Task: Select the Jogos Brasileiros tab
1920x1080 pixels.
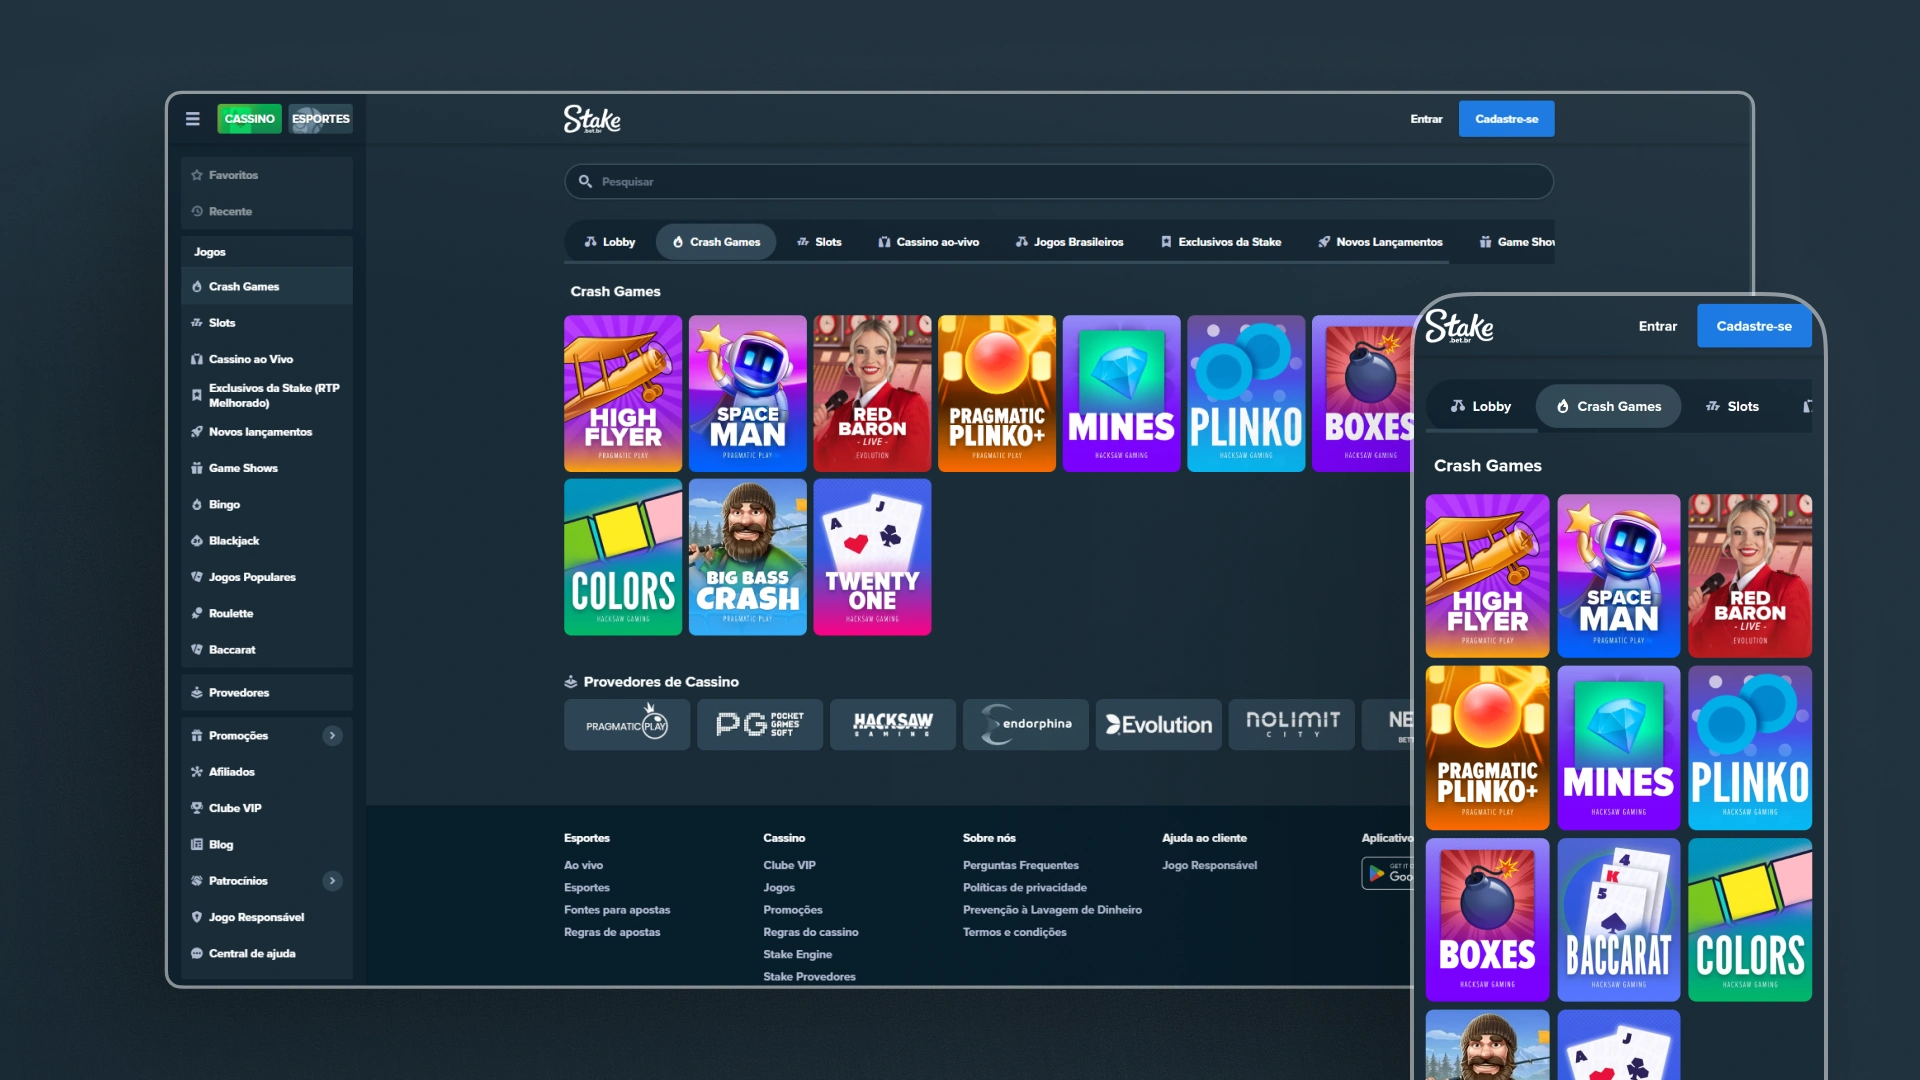Action: (1070, 242)
